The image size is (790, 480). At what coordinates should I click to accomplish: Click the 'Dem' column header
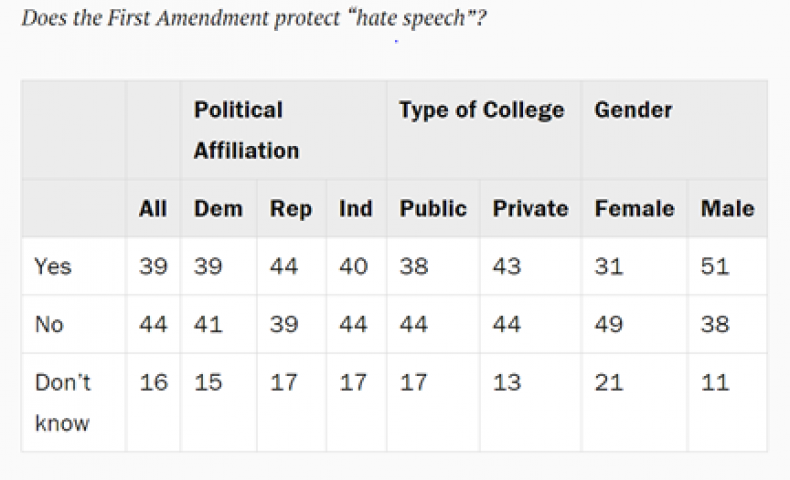218,209
